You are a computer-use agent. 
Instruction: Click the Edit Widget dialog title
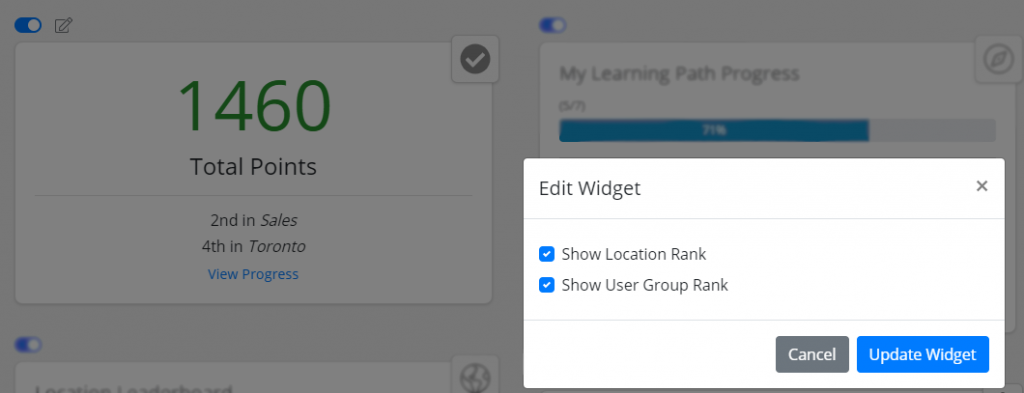tap(590, 189)
